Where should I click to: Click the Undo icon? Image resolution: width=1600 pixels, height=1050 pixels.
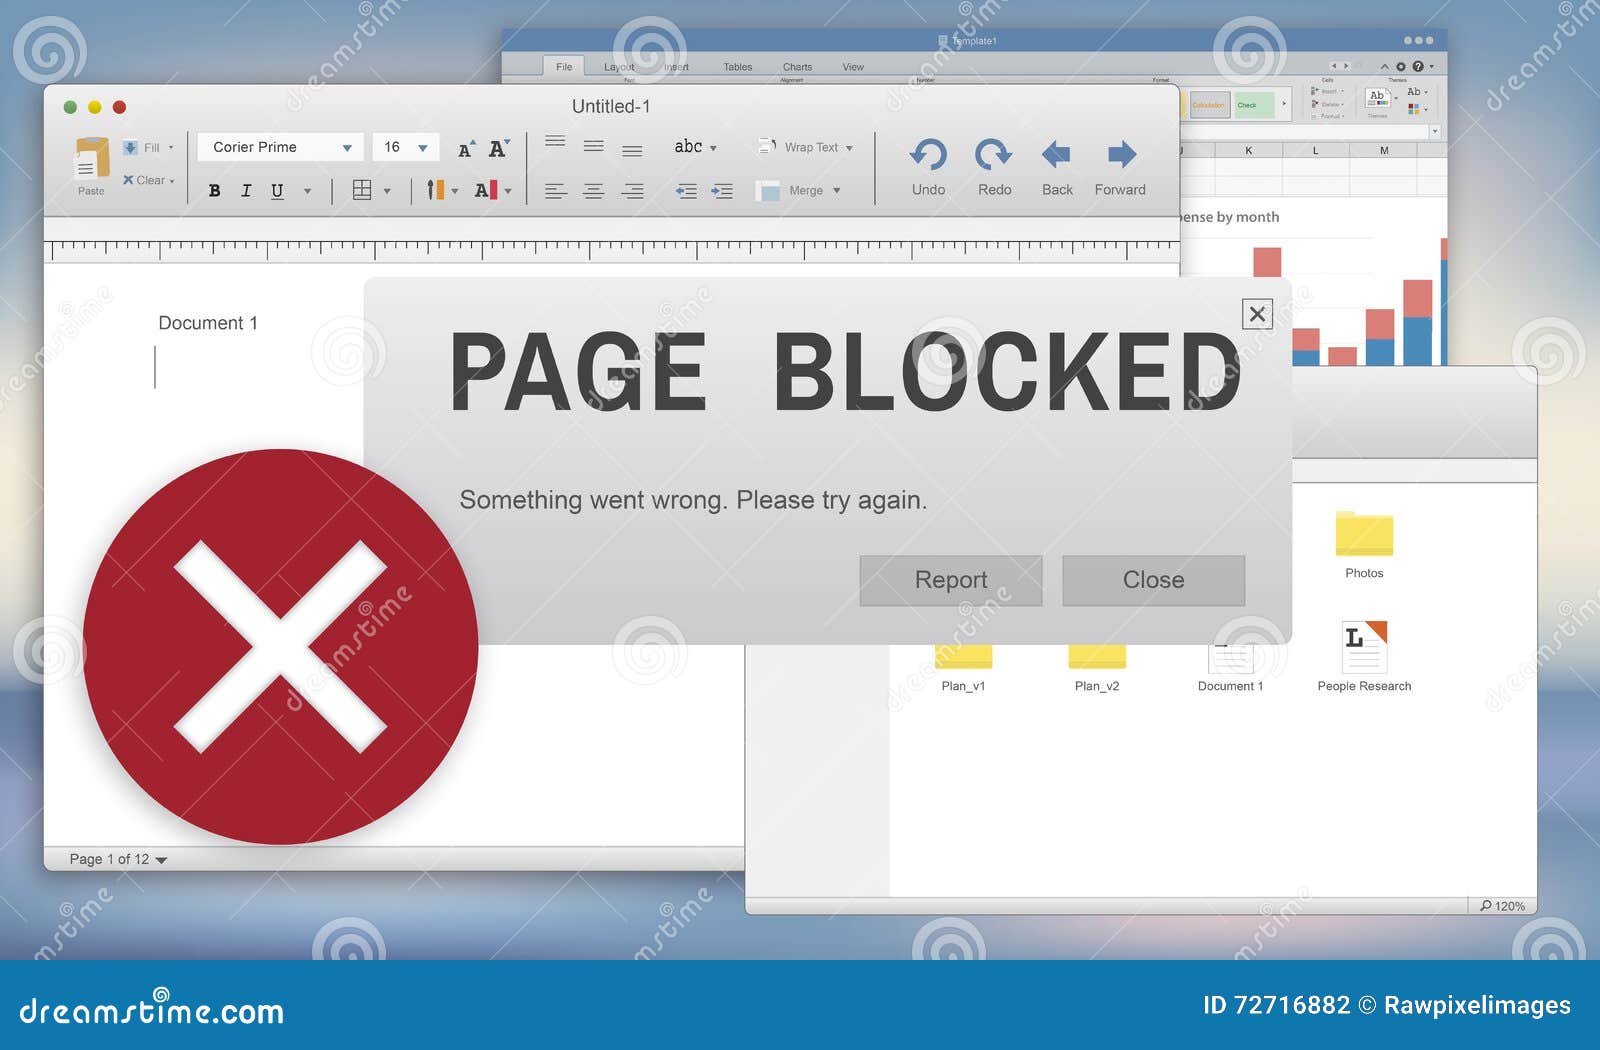coord(927,155)
